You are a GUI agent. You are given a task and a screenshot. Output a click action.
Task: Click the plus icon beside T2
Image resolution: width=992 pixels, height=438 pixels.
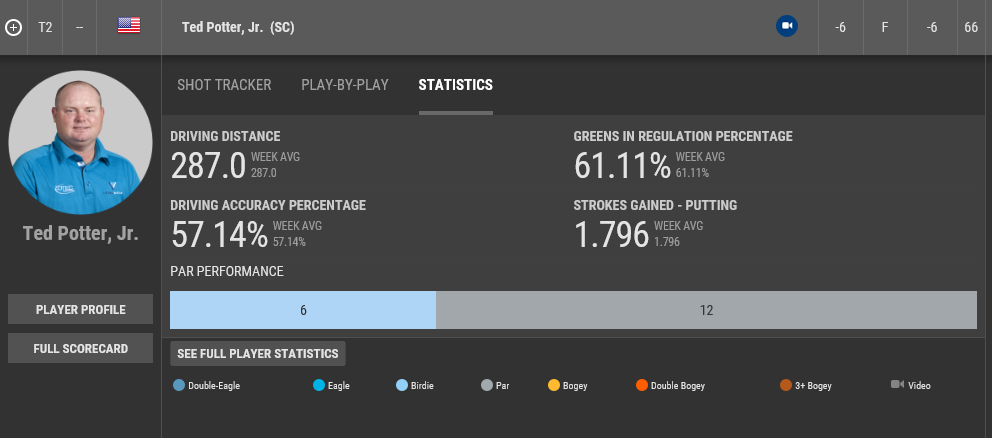click(13, 27)
